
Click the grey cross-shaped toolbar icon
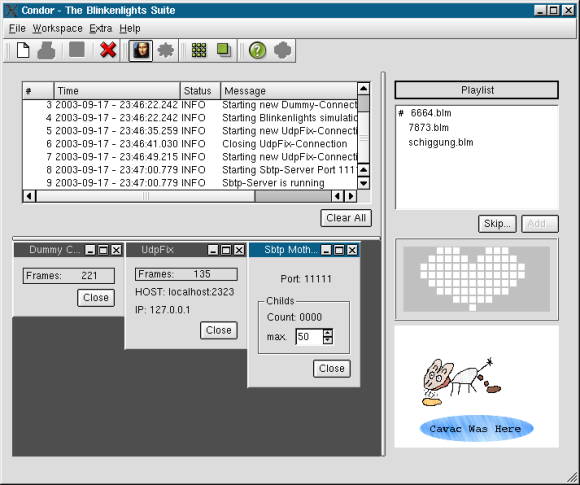click(282, 50)
